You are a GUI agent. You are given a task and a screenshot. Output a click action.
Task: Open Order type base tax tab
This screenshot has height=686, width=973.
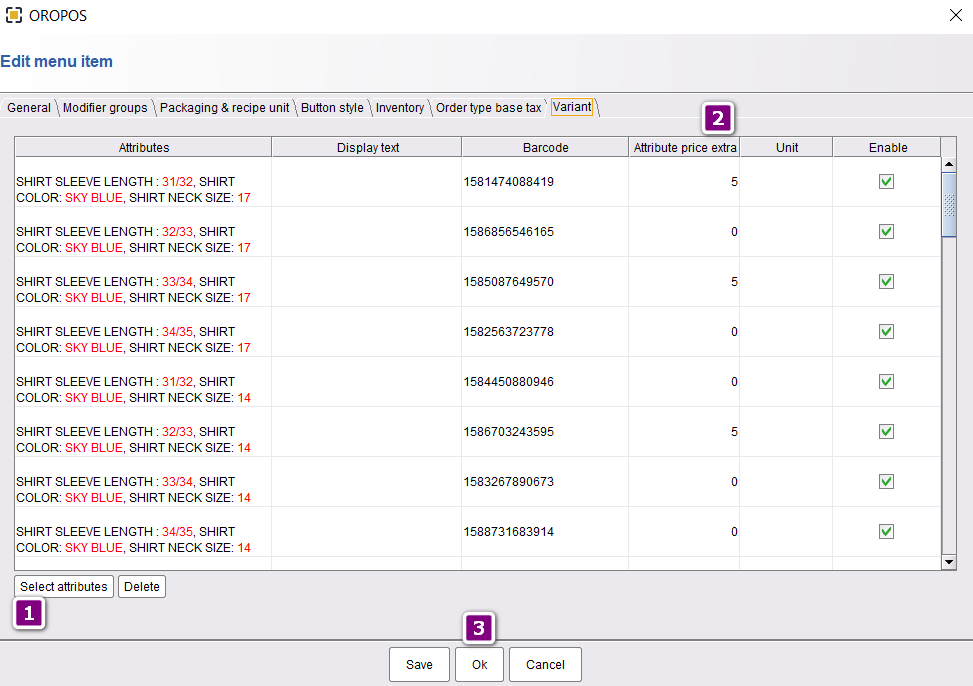488,107
